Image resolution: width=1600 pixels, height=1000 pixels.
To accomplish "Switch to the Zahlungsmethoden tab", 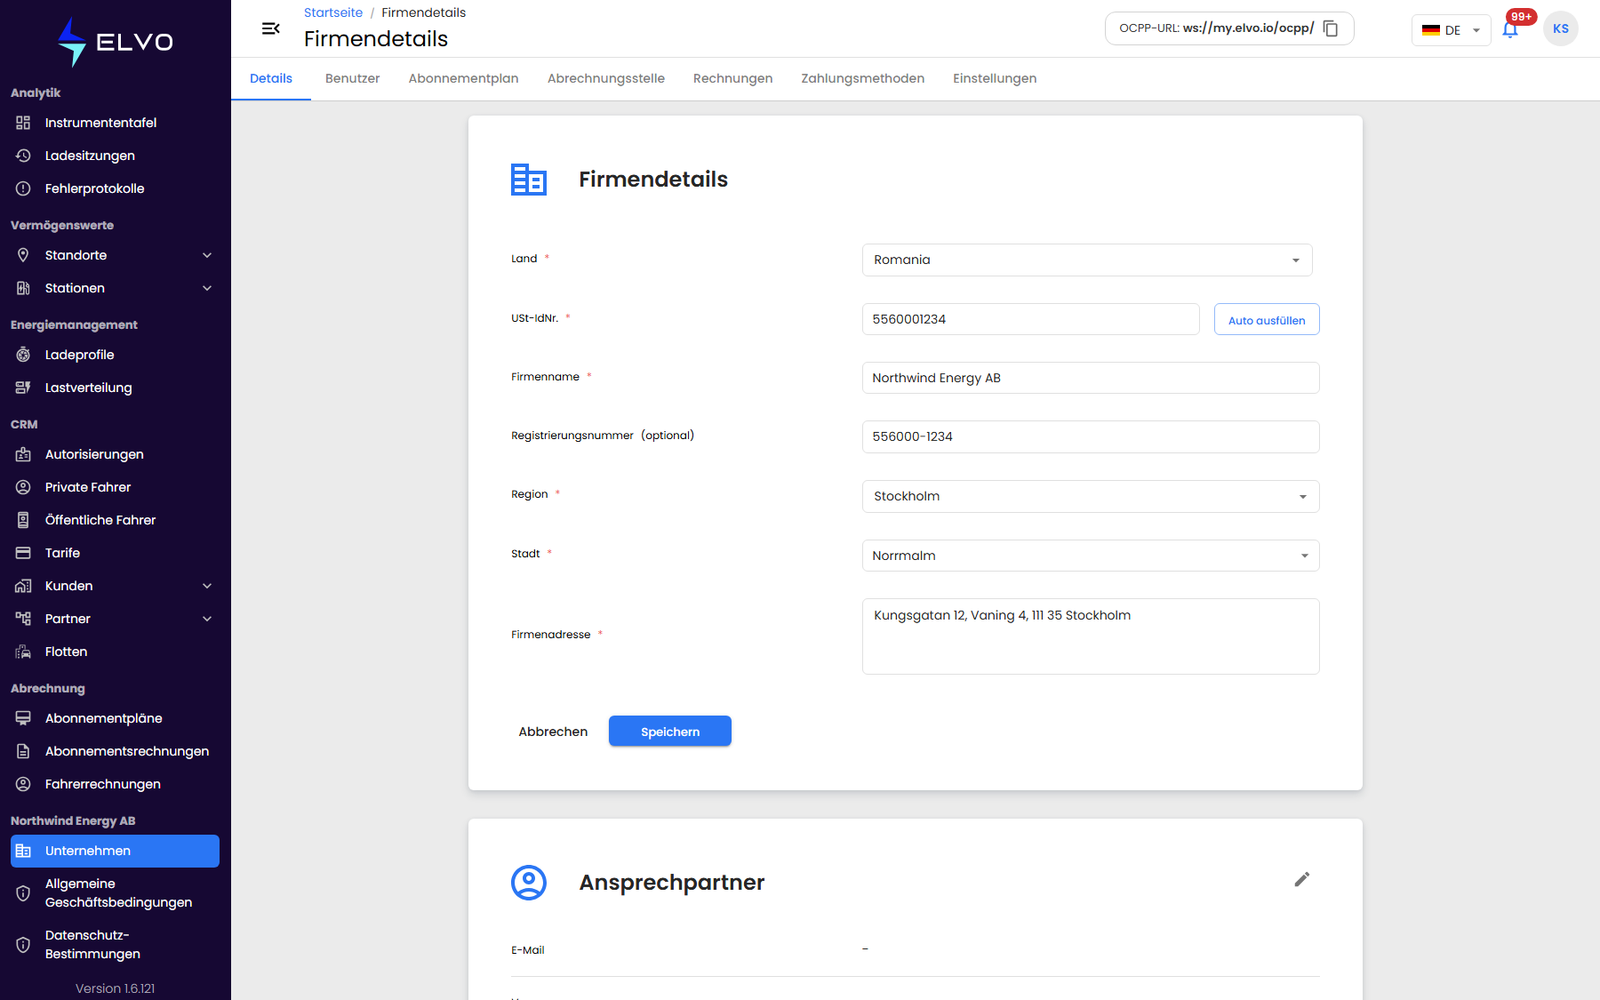I will pyautogui.click(x=863, y=79).
